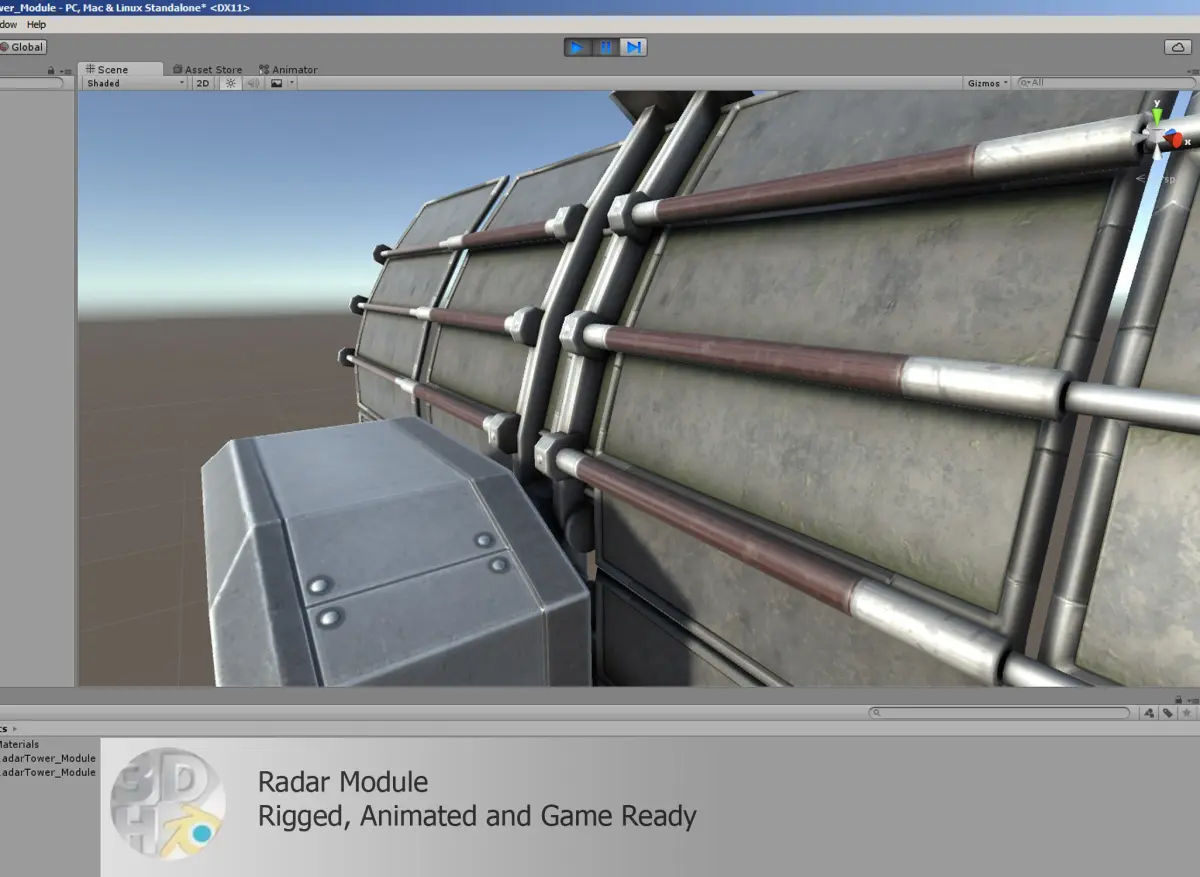Toggle scene effects image icon
The image size is (1200, 877).
pyautogui.click(x=276, y=83)
